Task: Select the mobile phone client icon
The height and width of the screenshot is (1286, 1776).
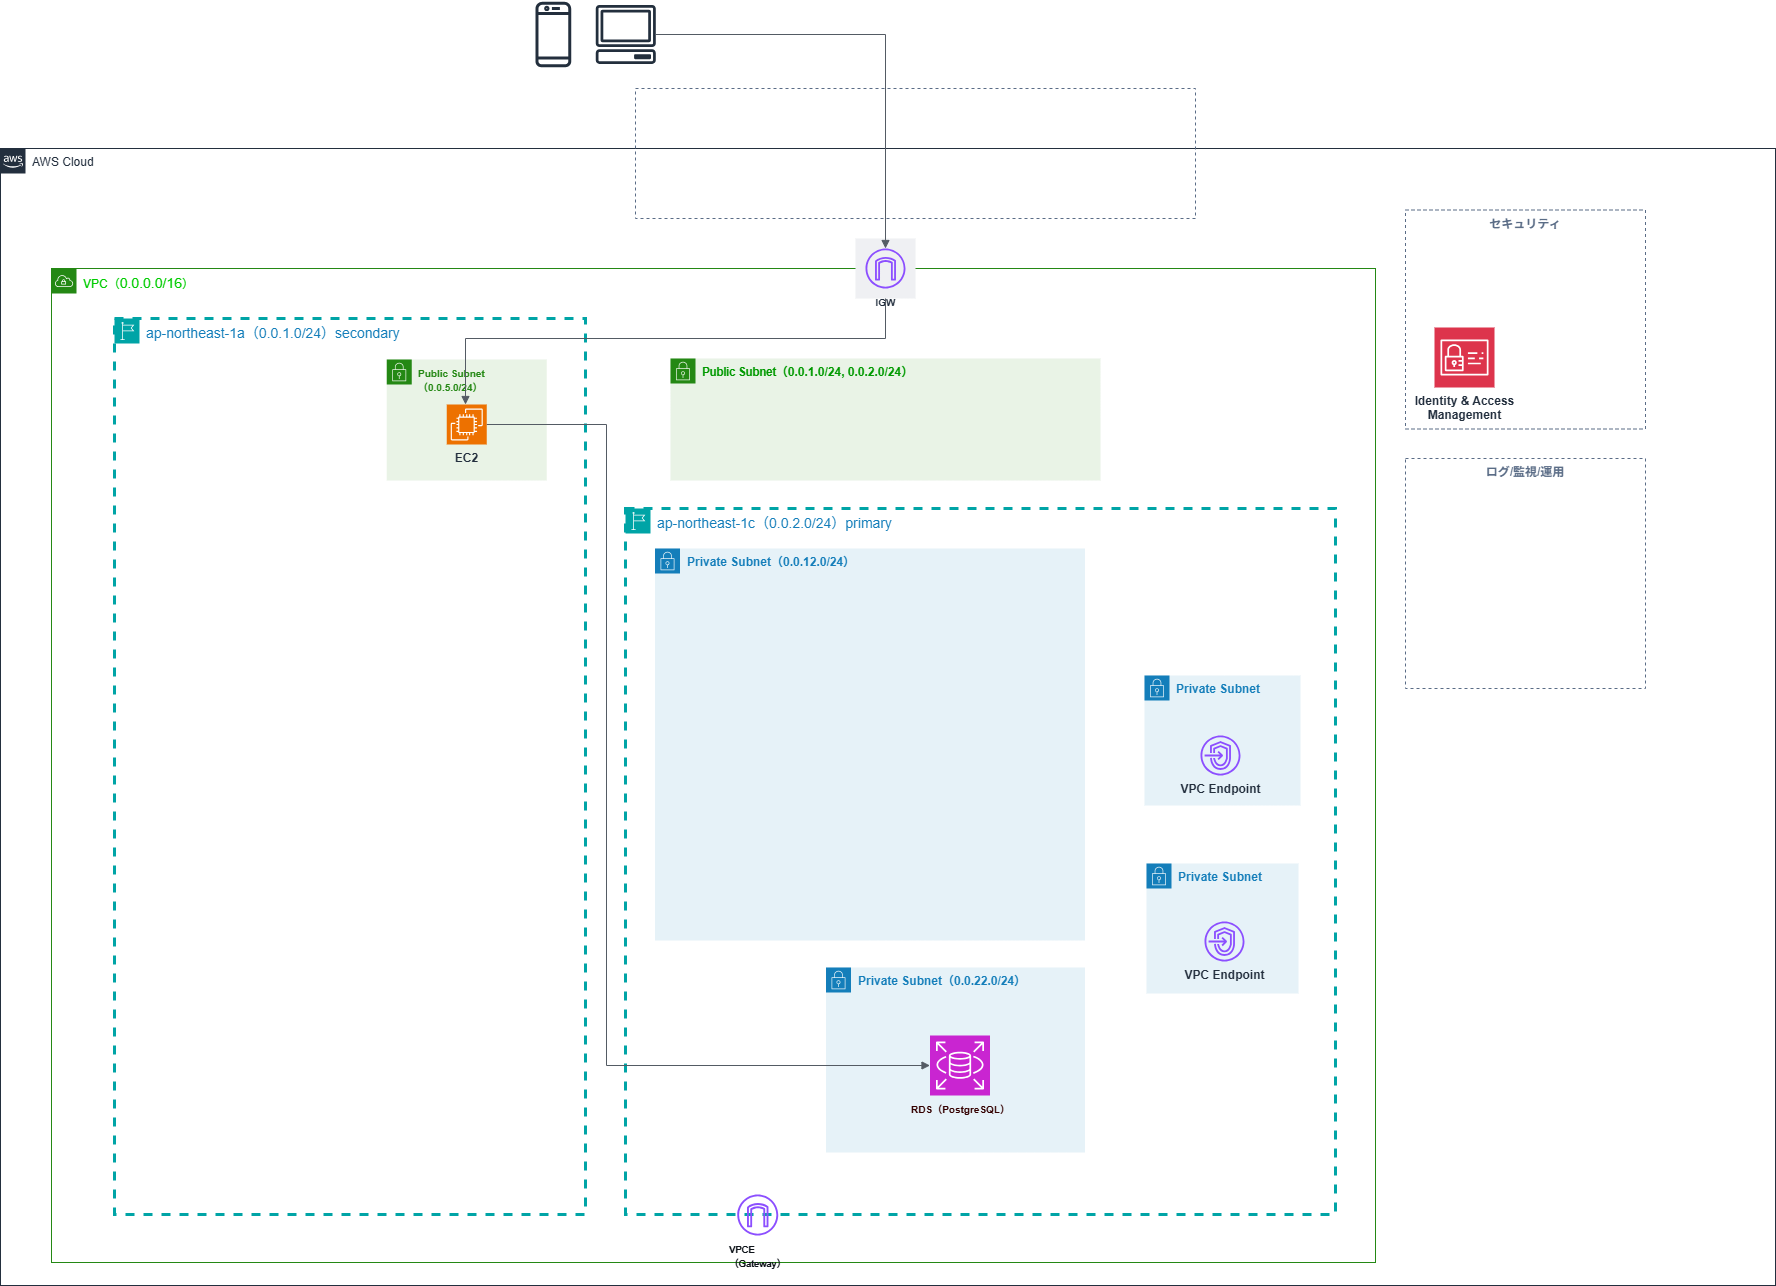Action: (553, 34)
